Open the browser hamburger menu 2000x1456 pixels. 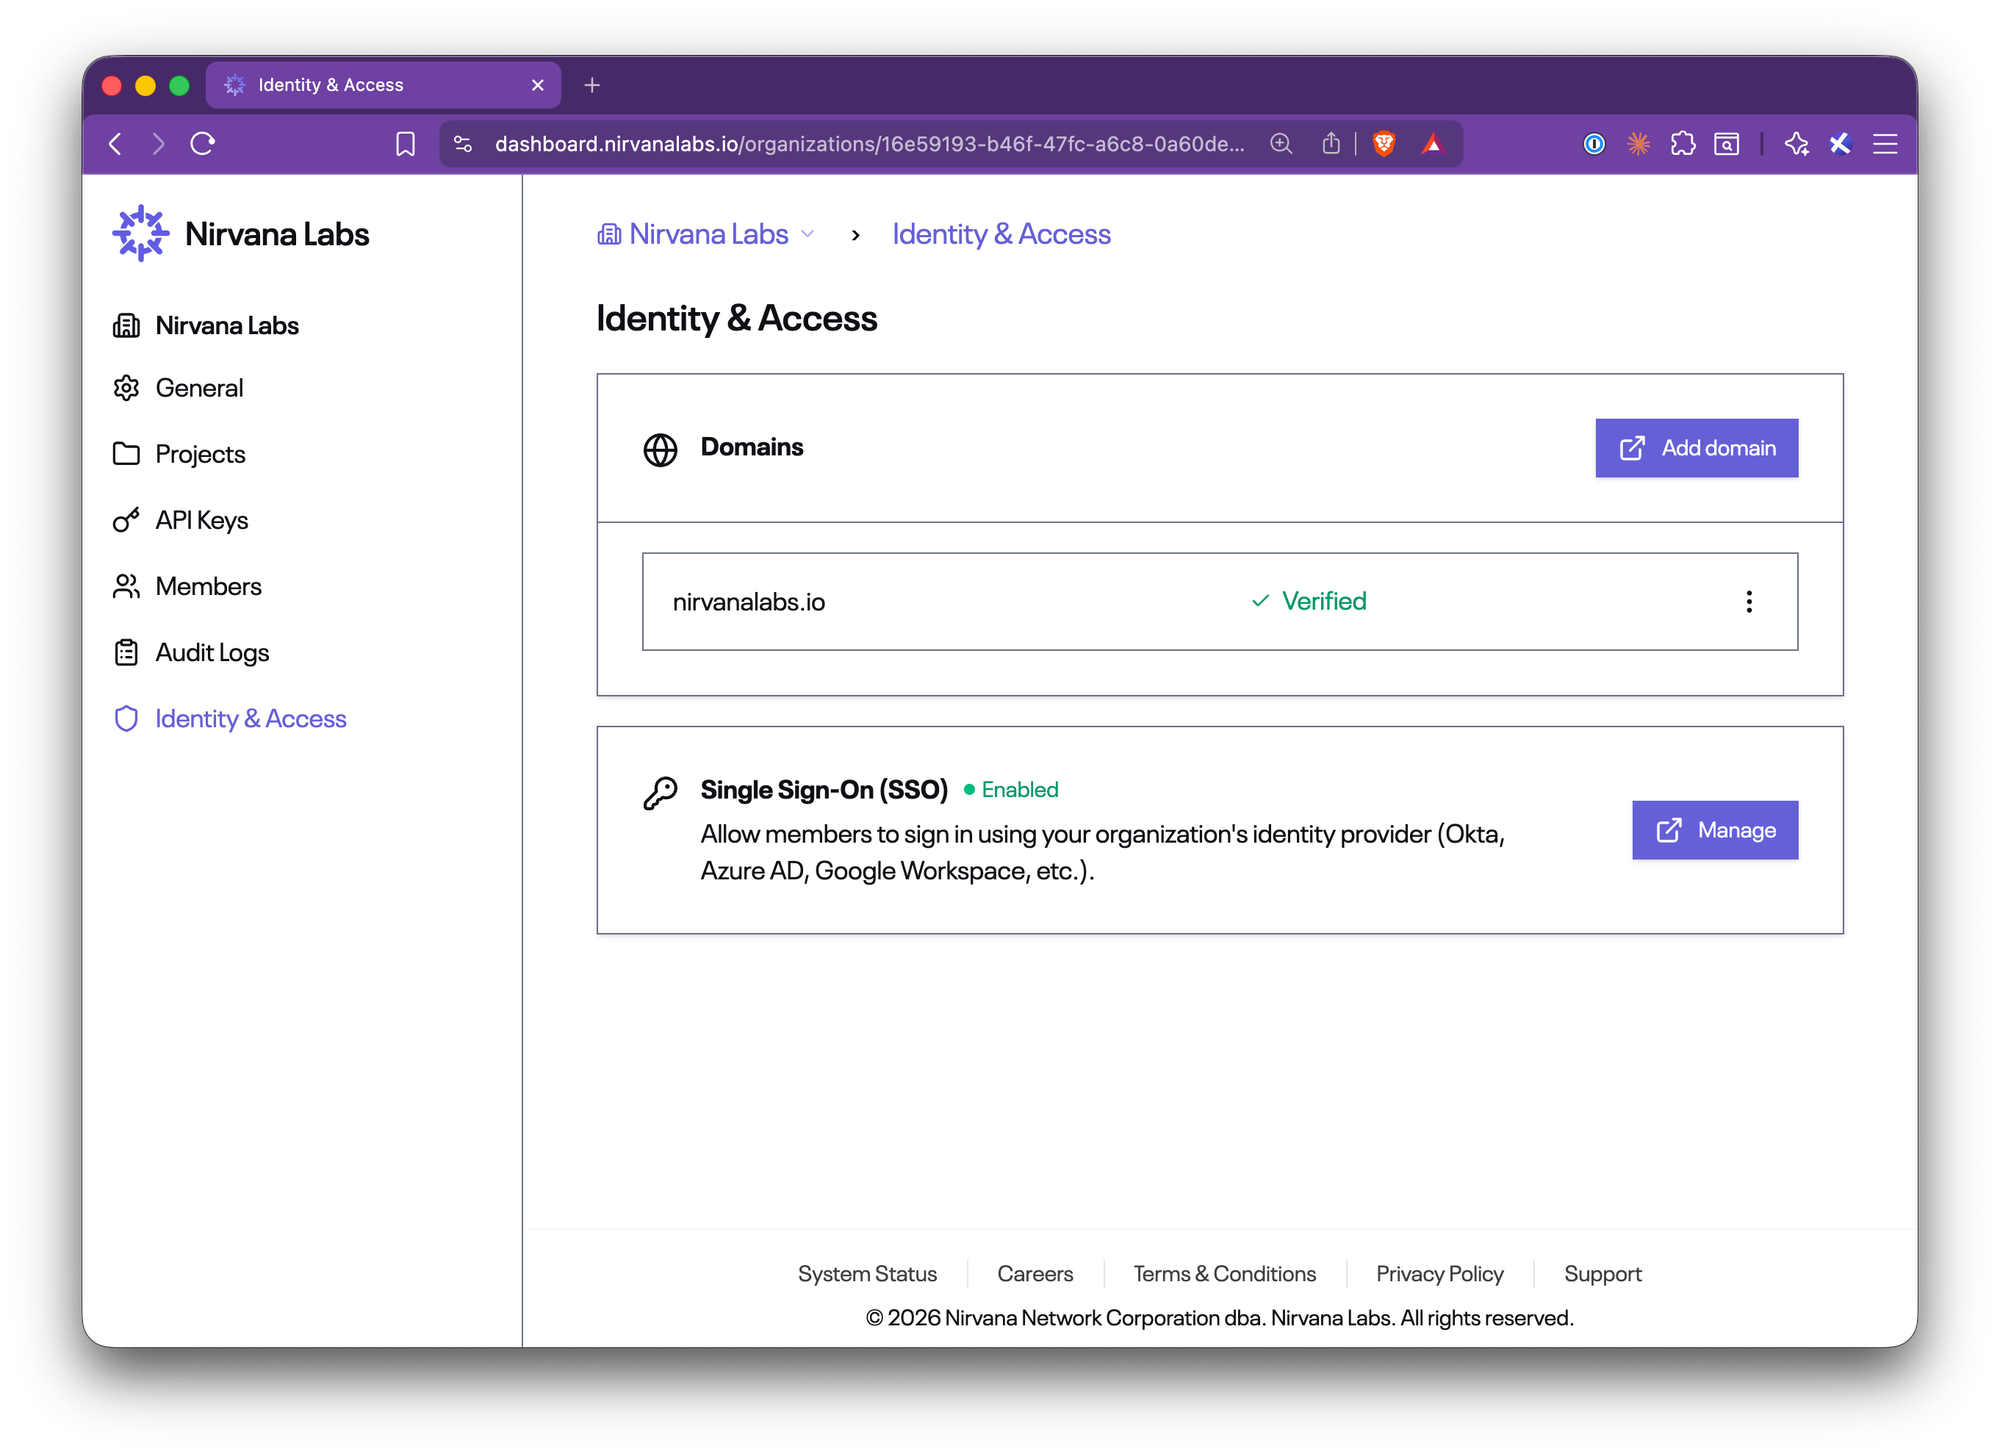[x=1885, y=144]
